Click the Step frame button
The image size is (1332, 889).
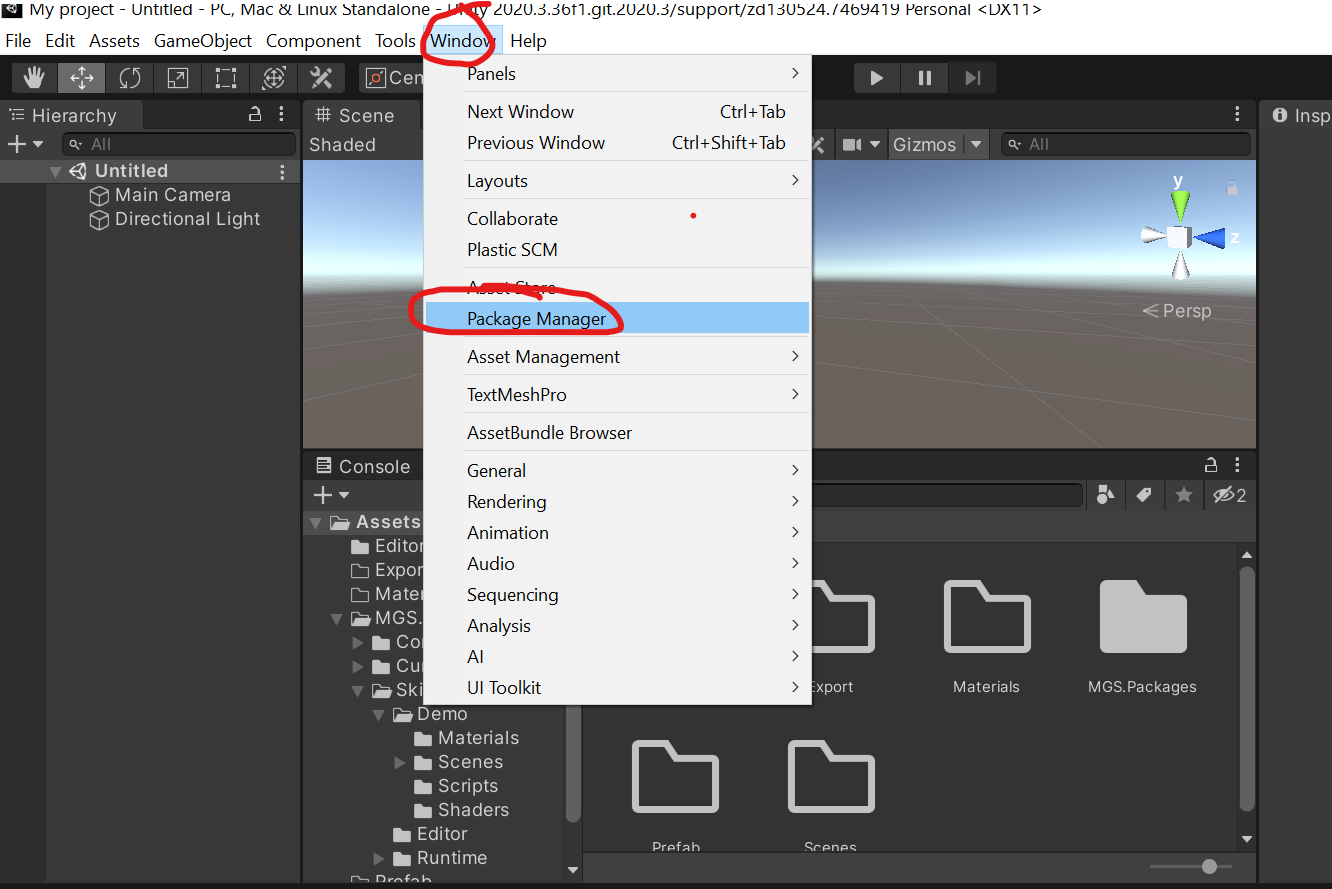(972, 78)
